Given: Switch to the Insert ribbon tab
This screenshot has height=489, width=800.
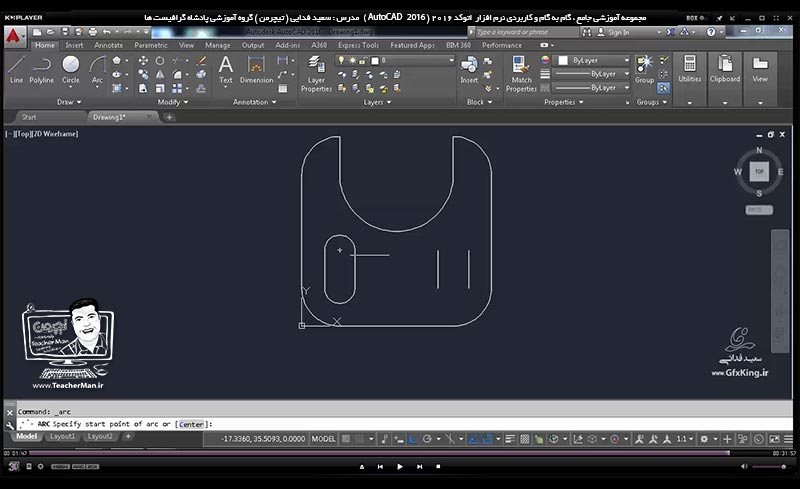Looking at the screenshot, I should coord(74,45).
